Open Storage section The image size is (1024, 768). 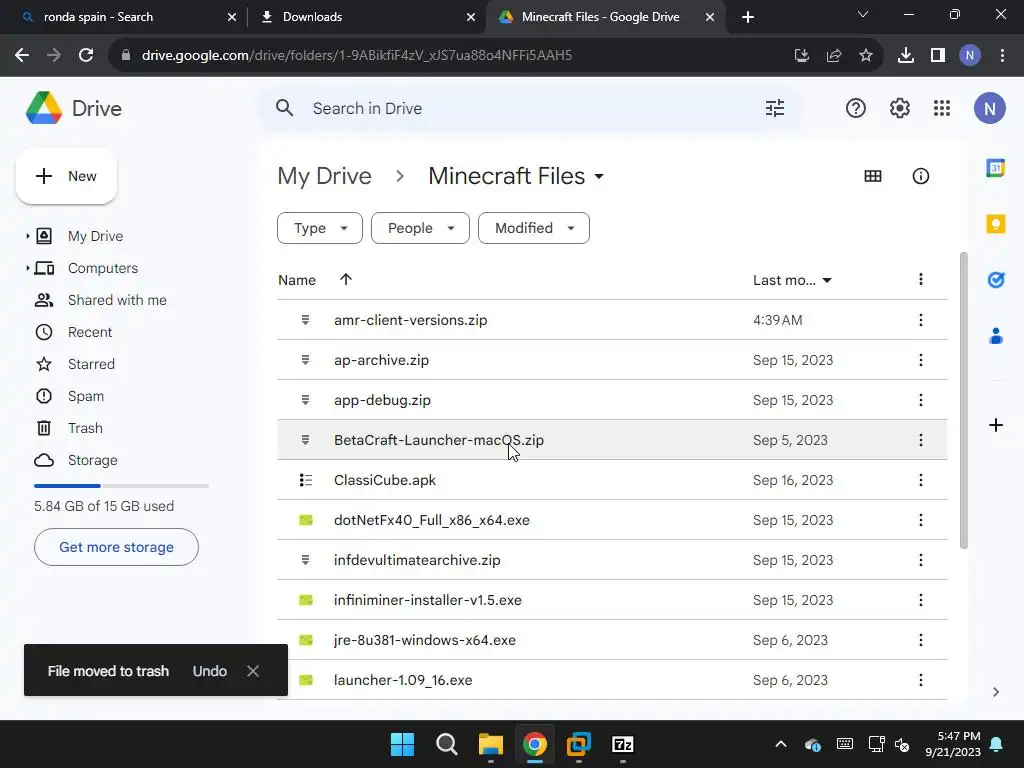[x=92, y=460]
